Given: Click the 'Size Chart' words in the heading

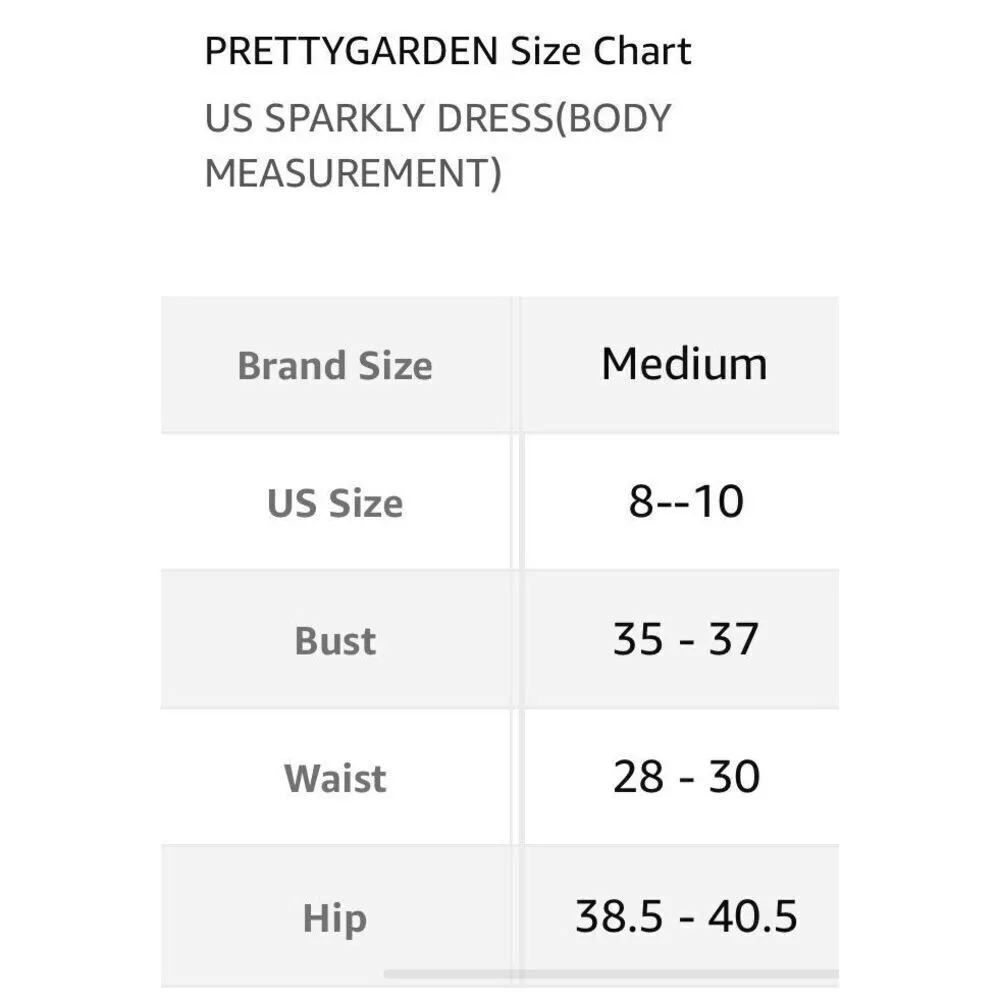Looking at the screenshot, I should (x=601, y=51).
